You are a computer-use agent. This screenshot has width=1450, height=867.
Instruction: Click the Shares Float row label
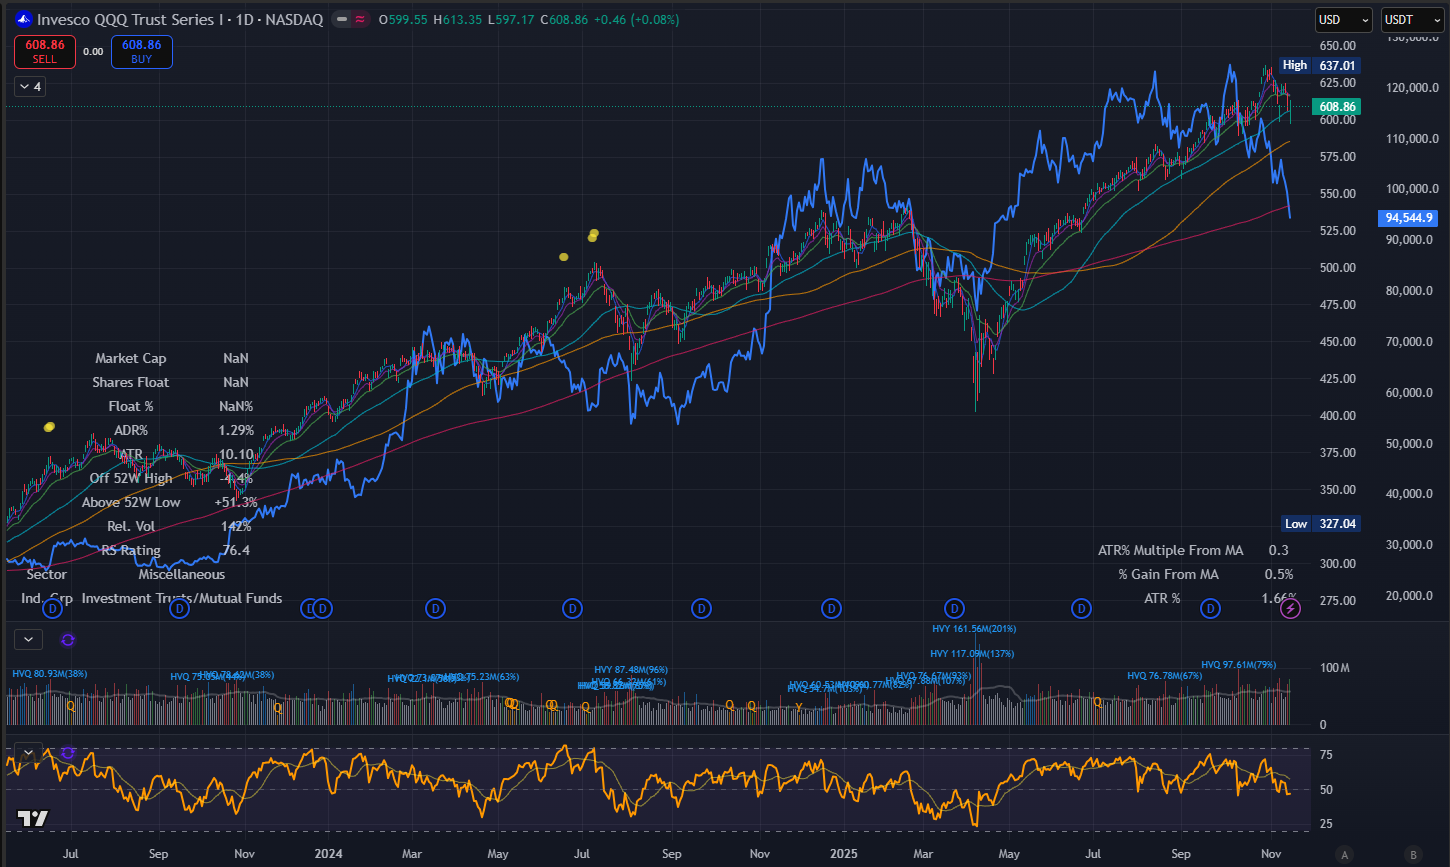pos(131,382)
